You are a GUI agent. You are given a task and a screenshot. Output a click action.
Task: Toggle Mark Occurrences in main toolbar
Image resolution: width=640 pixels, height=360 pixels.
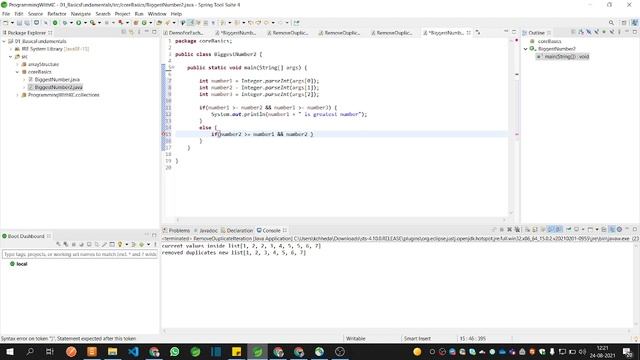[190, 23]
